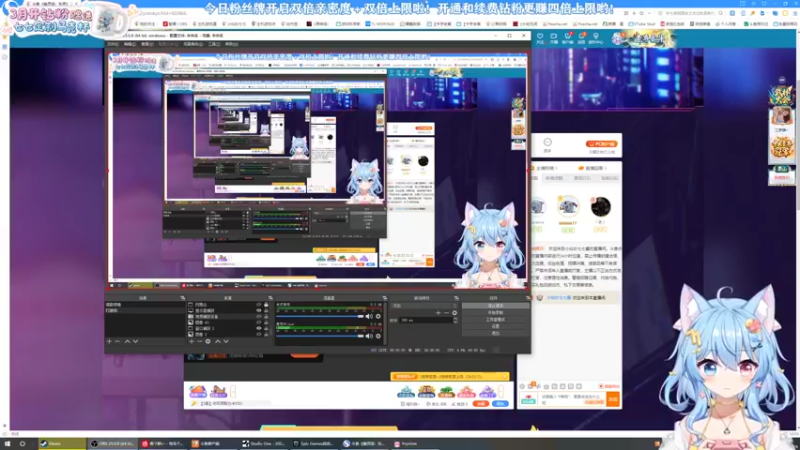This screenshot has width=800, height=450.
Task: Open Settings from OBS Controls
Action: tap(495, 326)
